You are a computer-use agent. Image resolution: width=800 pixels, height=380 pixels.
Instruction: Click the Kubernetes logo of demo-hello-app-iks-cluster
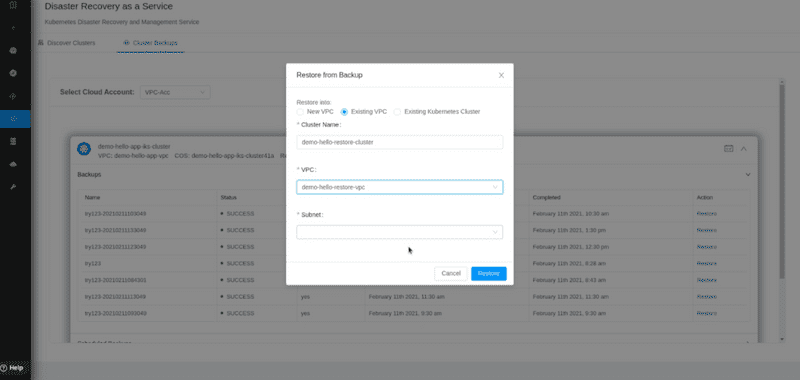(84, 149)
